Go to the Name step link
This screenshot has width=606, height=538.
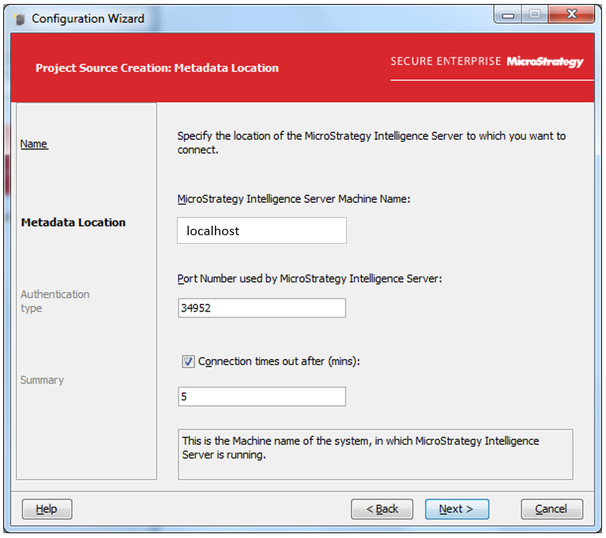click(x=34, y=144)
